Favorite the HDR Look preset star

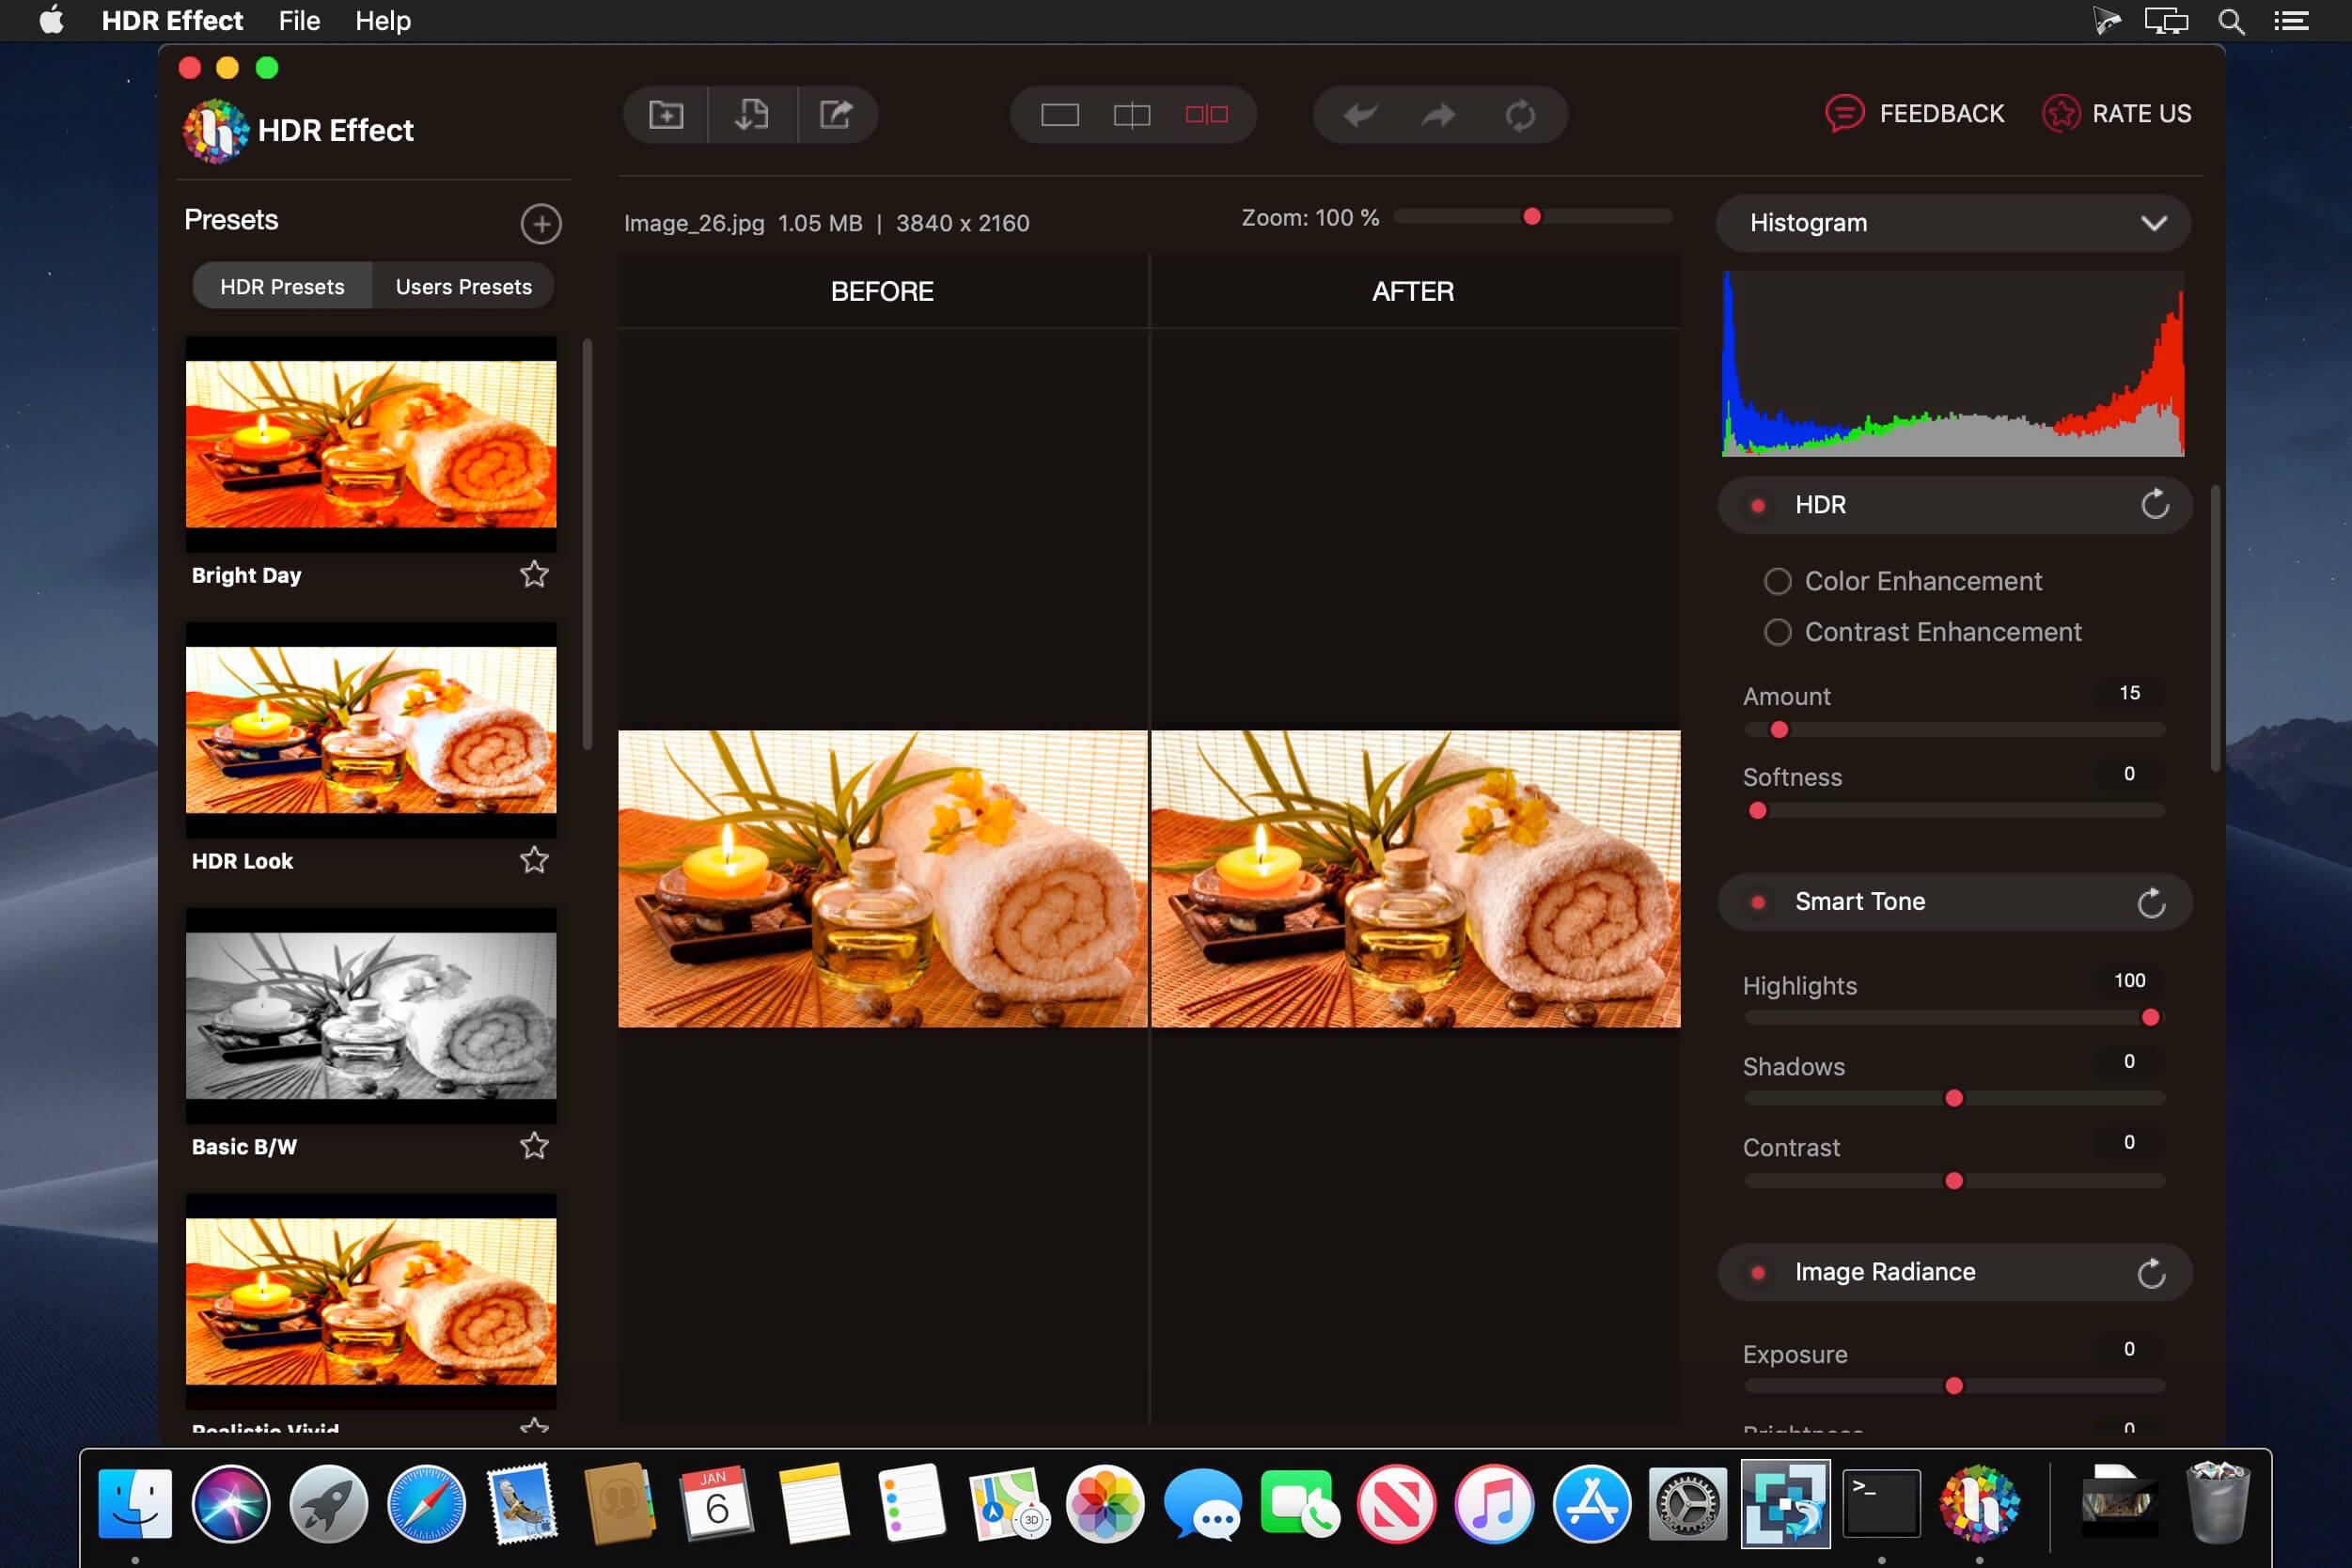click(x=534, y=860)
